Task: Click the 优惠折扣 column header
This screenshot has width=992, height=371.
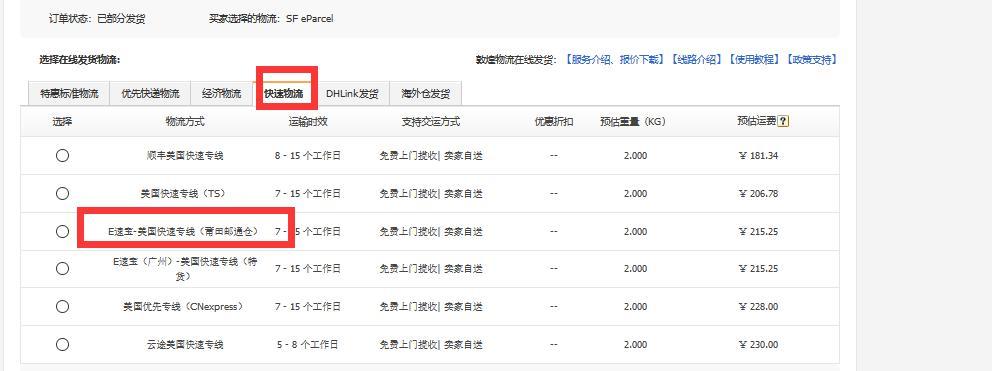Action: [x=554, y=122]
